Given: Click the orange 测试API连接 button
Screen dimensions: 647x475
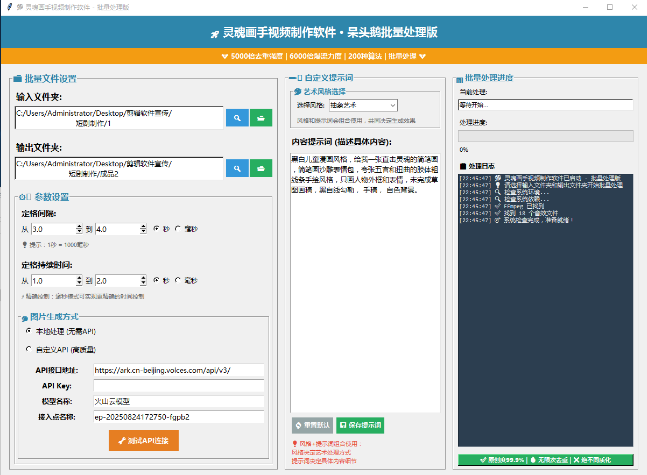Looking at the screenshot, I should point(143,439).
